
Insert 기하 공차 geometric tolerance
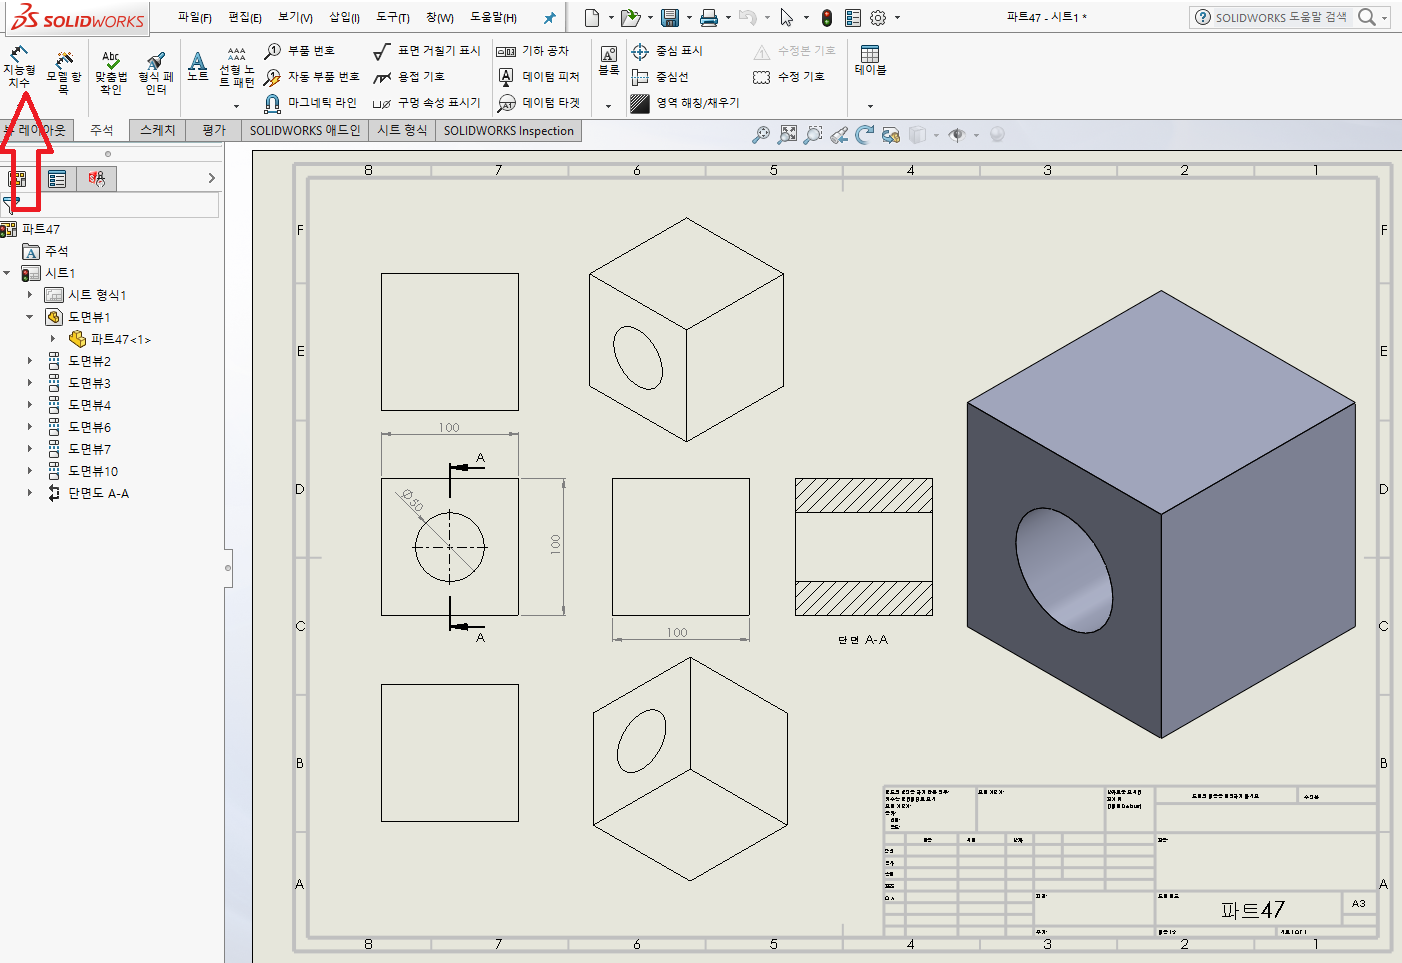(x=533, y=50)
